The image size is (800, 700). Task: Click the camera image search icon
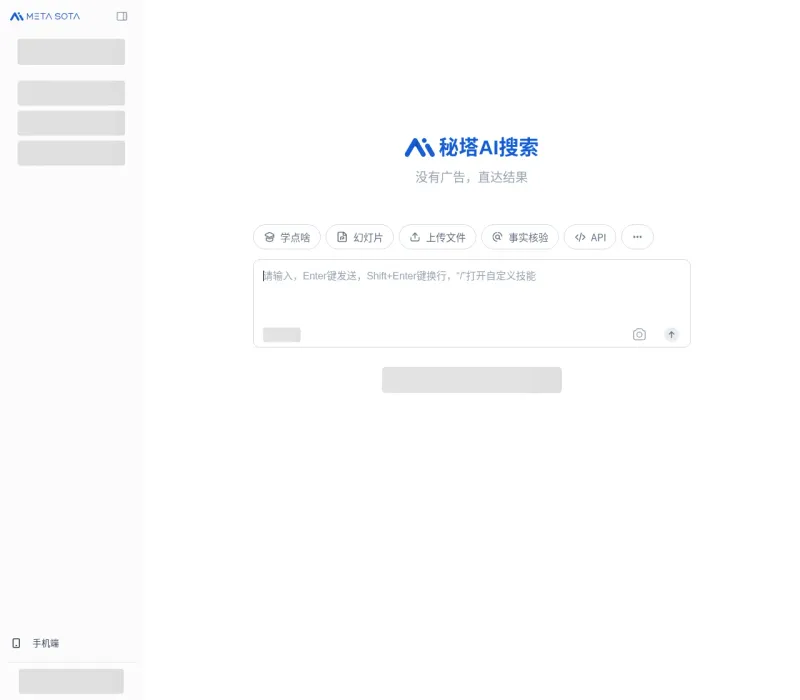(x=639, y=335)
